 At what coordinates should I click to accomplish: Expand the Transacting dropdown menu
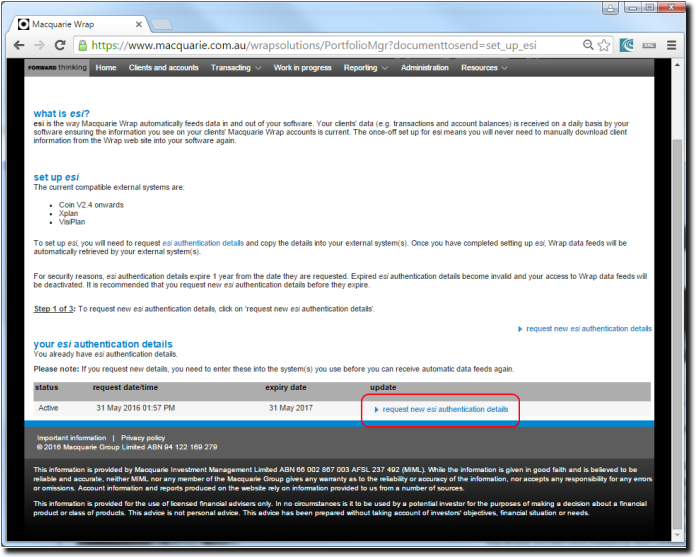pos(236,68)
